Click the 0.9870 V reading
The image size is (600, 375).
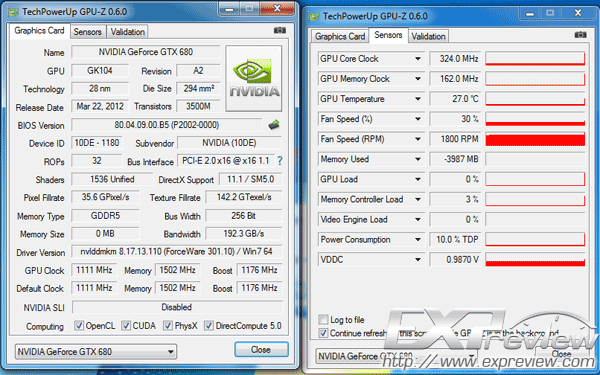click(455, 259)
